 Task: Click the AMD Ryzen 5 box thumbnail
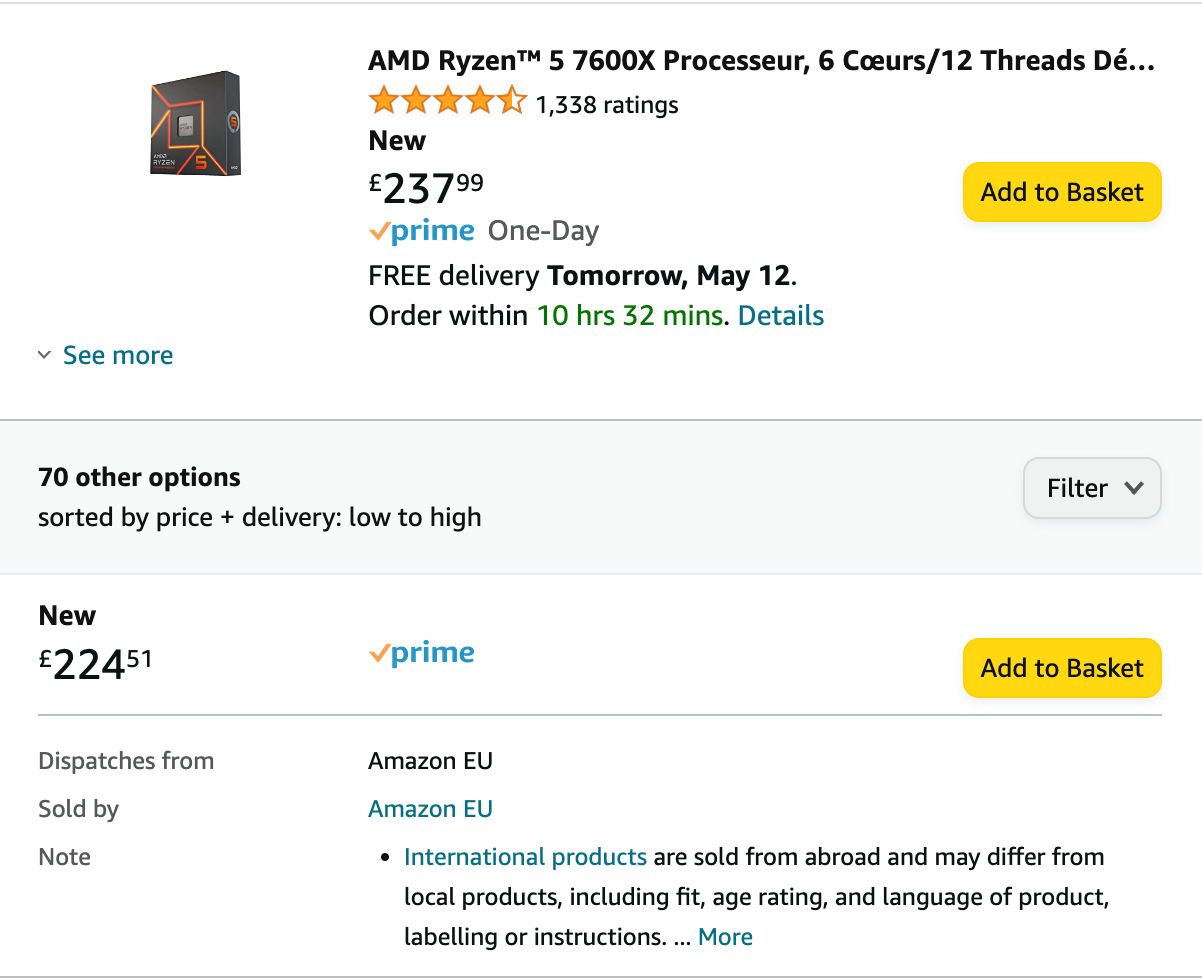pyautogui.click(x=196, y=123)
